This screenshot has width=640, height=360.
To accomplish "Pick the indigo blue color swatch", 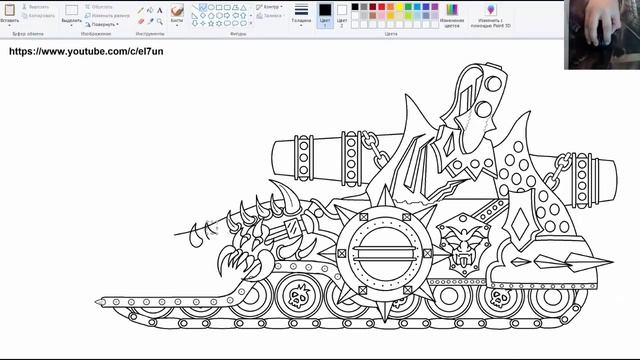I will (426, 7).
